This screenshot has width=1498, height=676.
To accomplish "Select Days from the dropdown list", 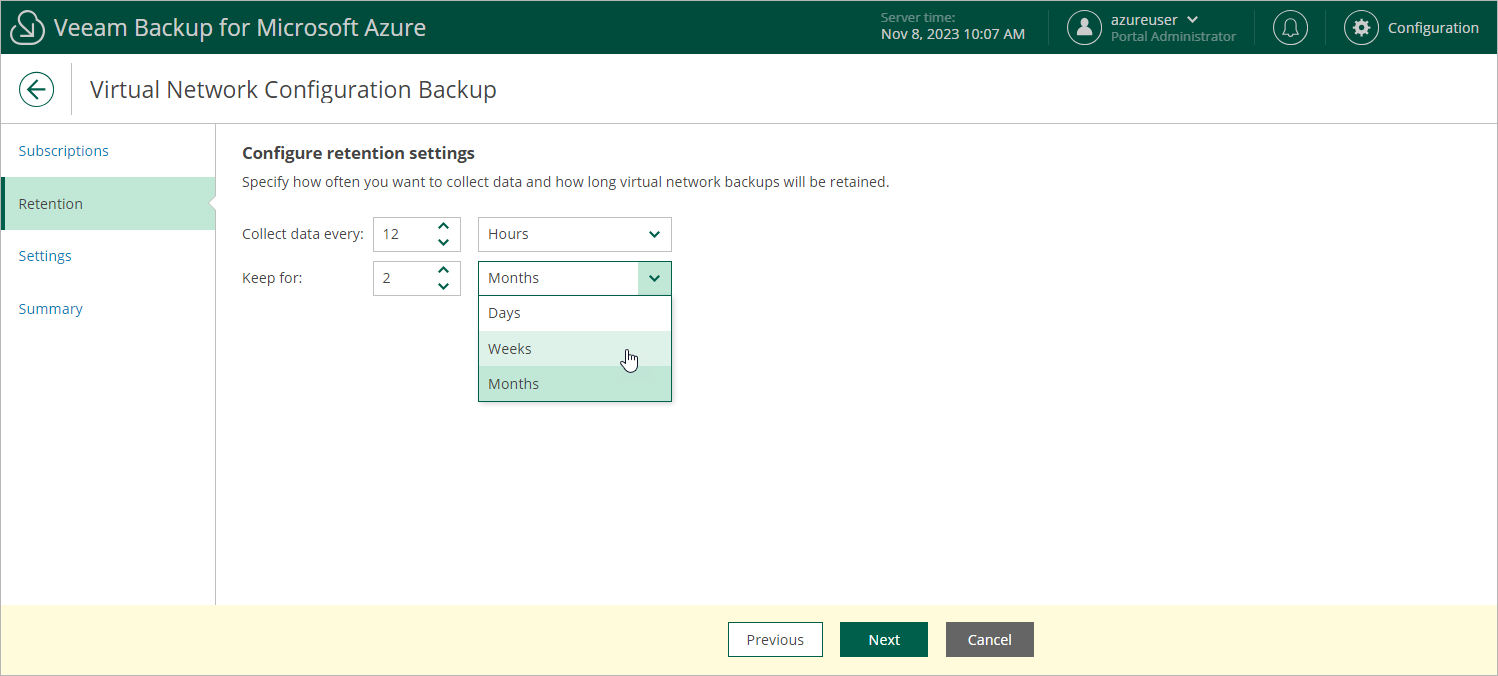I will [x=575, y=313].
